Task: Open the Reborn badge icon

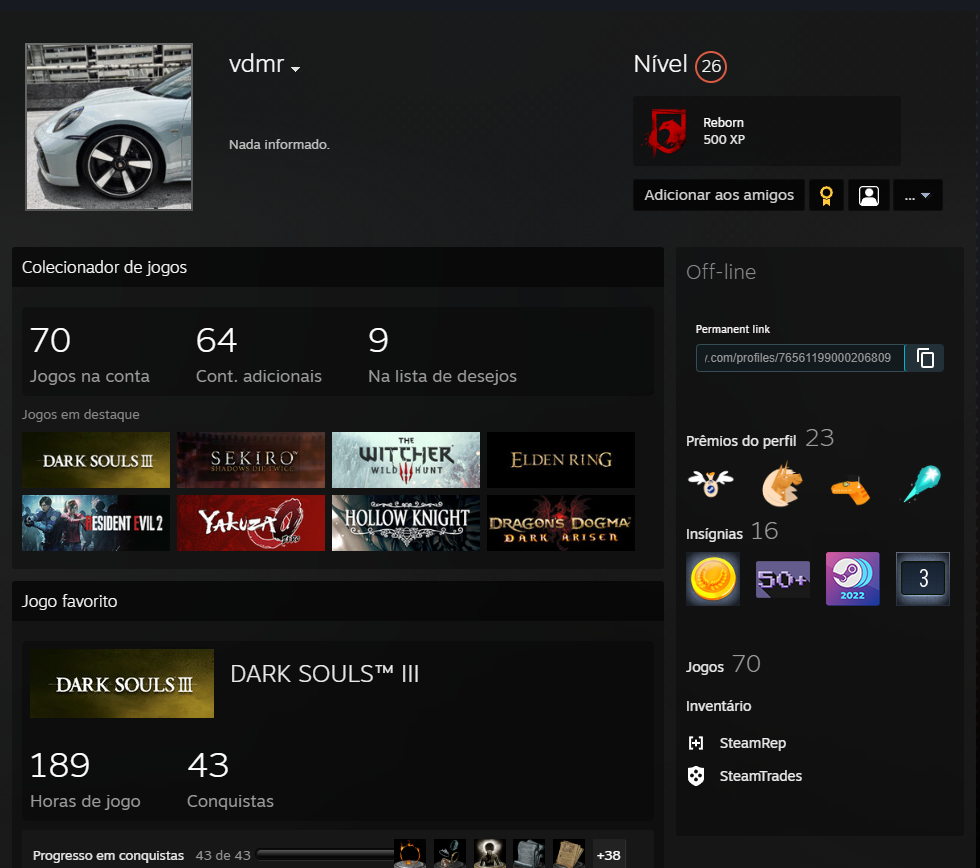Action: click(x=666, y=131)
